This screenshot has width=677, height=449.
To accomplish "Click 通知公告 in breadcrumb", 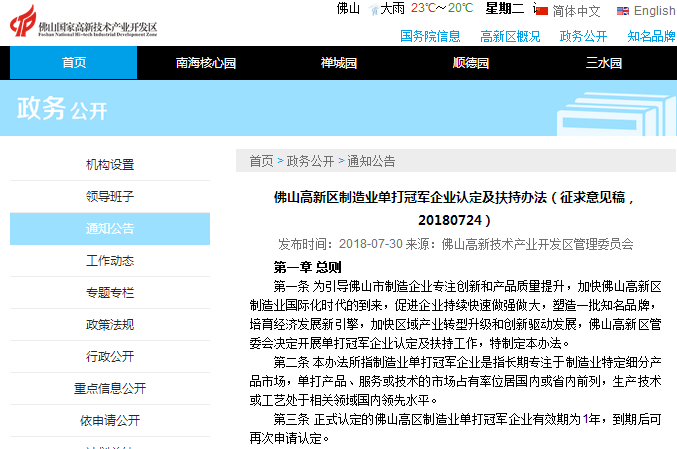I will coord(371,161).
